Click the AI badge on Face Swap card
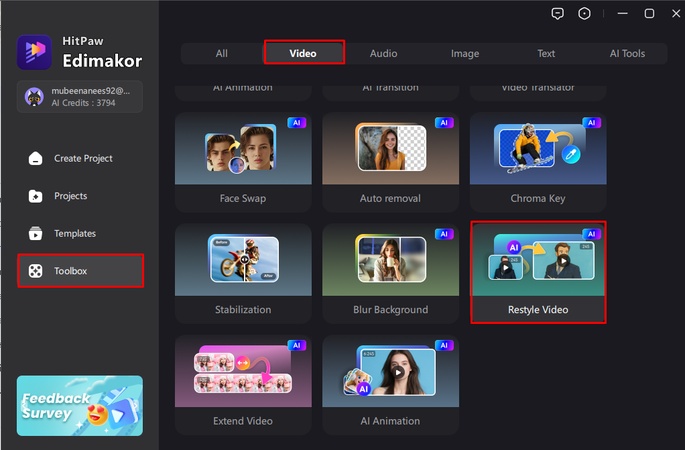 tap(297, 123)
